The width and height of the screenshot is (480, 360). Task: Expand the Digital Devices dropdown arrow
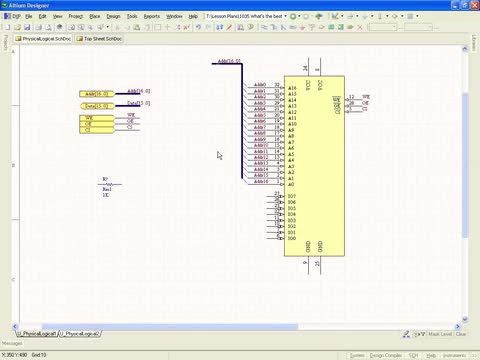[387, 16]
